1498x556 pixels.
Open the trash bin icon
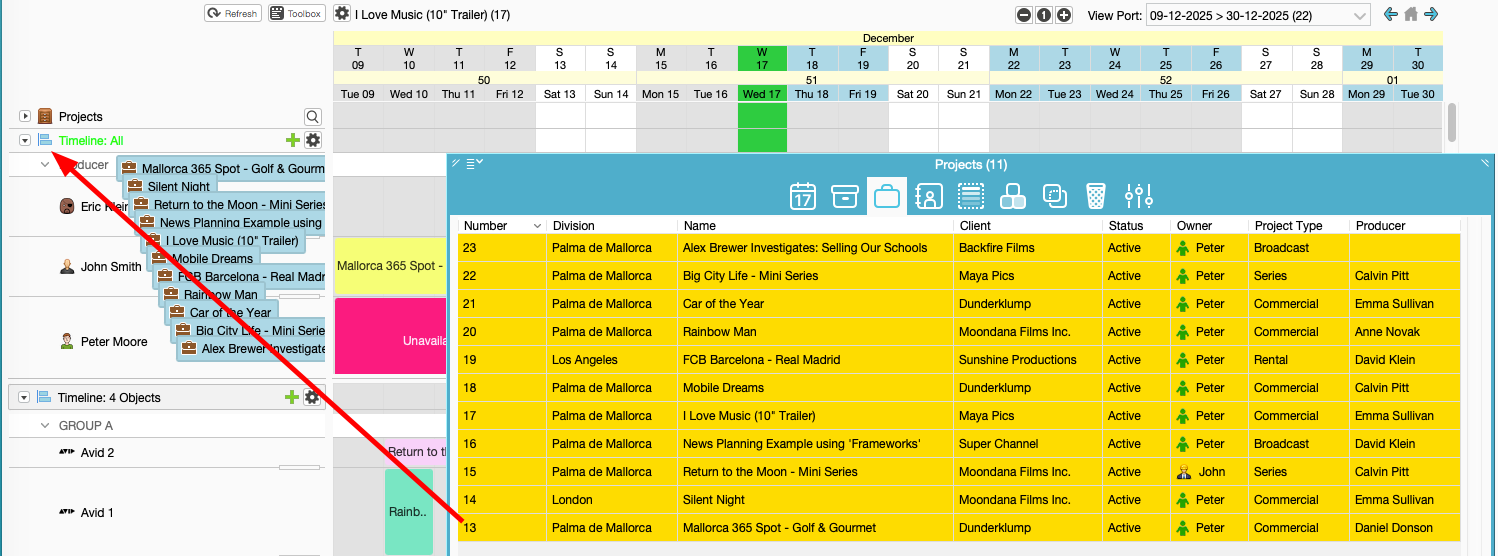1096,196
